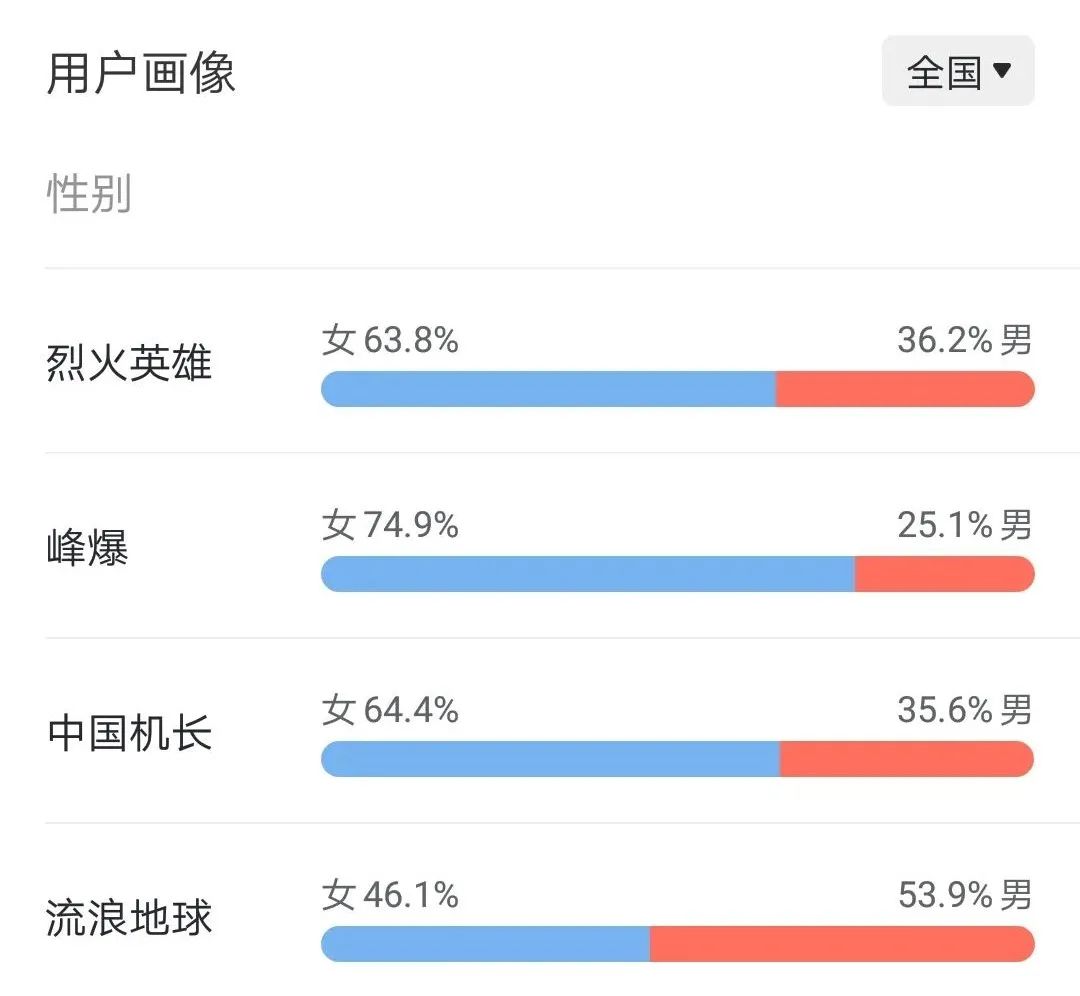Click the 用户画像 heading
Image resolution: width=1080 pixels, height=996 pixels.
[x=141, y=73]
